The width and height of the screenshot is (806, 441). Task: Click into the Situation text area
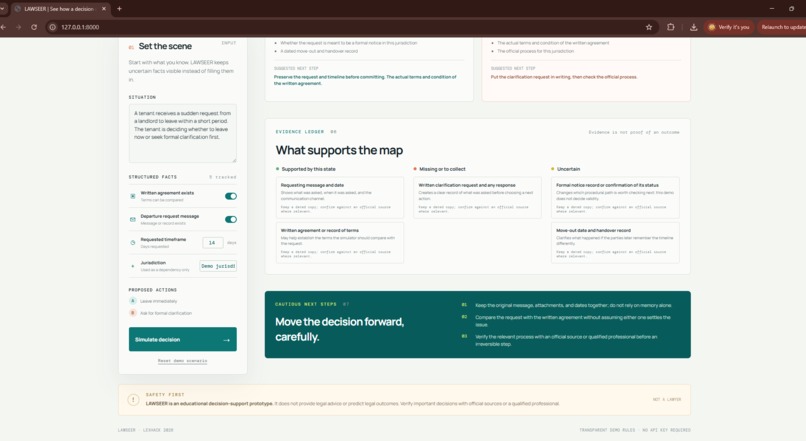(182, 133)
